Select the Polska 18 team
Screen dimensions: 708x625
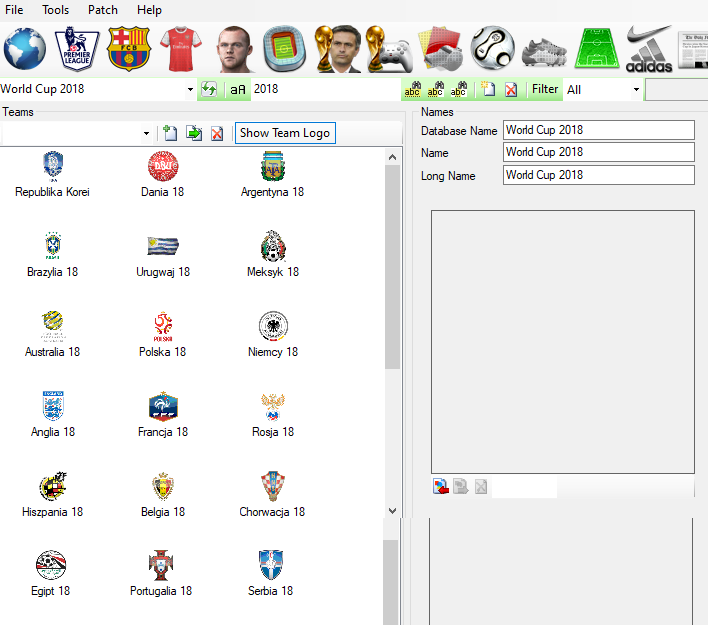pos(163,334)
